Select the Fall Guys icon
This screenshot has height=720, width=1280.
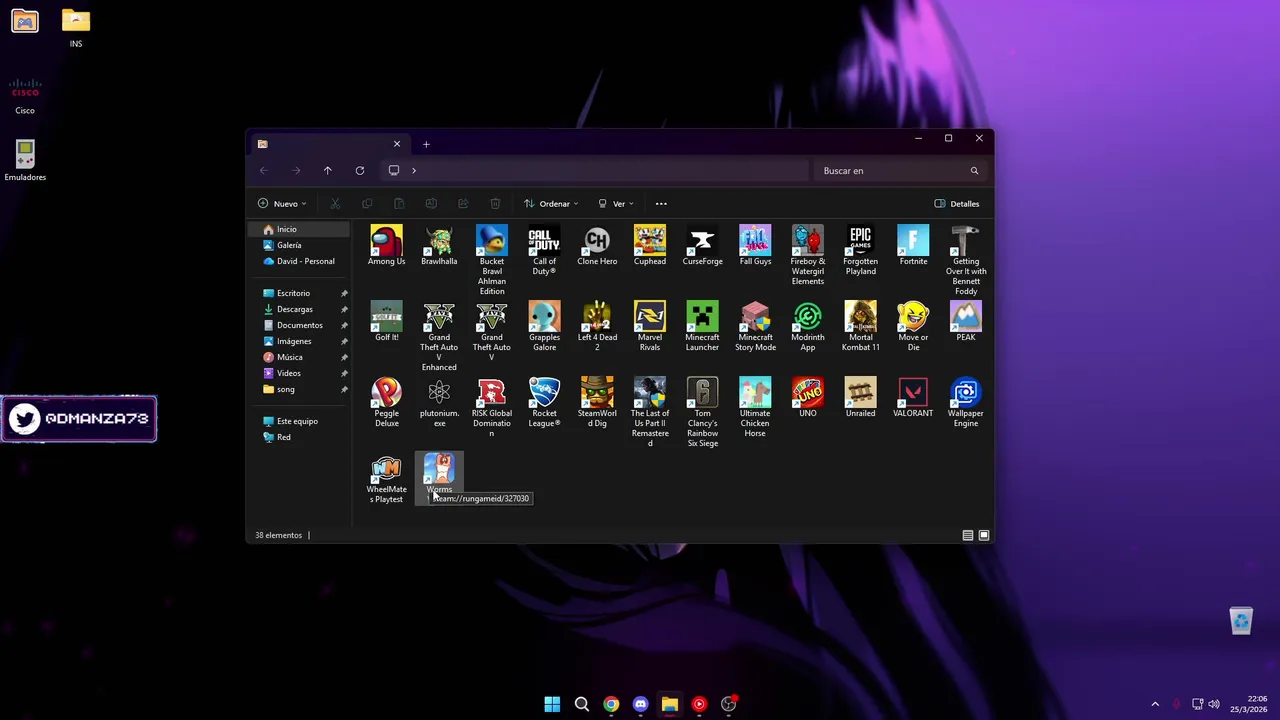[755, 246]
